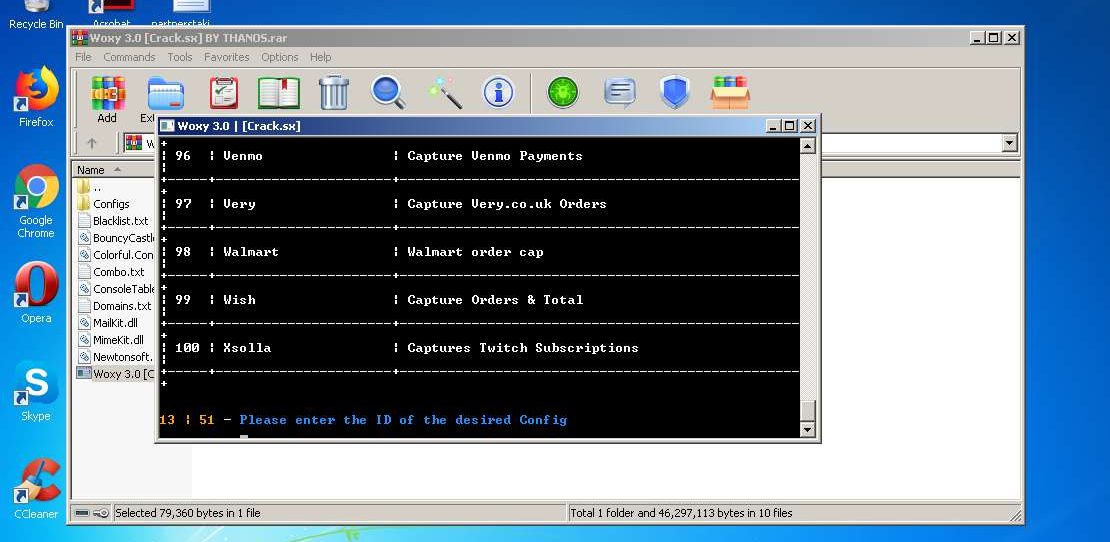Image resolution: width=1110 pixels, height=542 pixels.
Task: Click 'Walmart order cap' text
Action: tap(475, 252)
